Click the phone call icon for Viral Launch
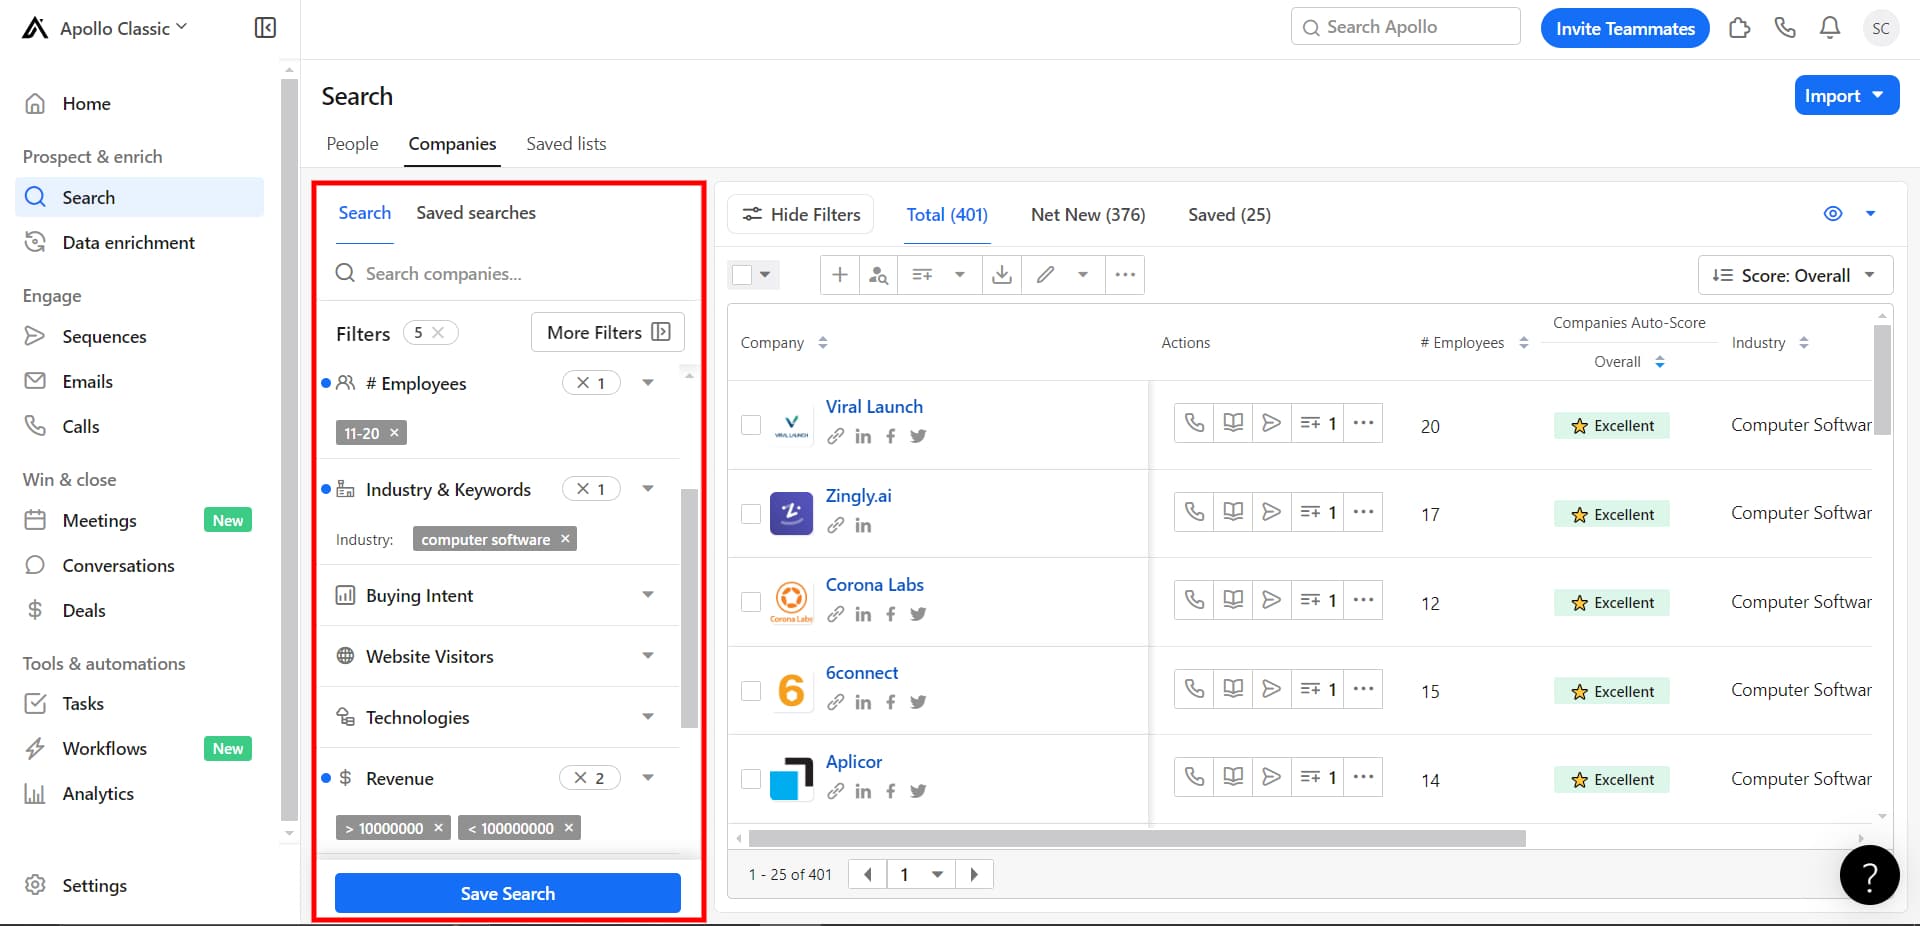The height and width of the screenshot is (926, 1920). tap(1193, 422)
